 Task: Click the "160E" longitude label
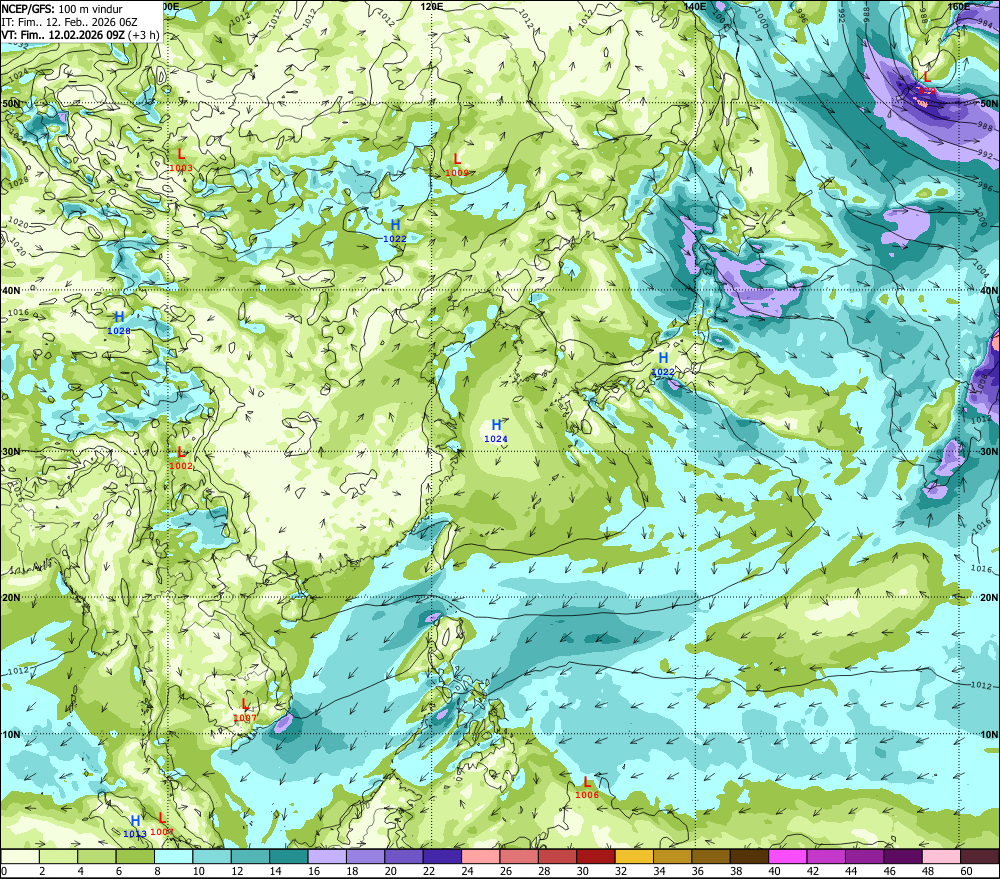[x=959, y=6]
